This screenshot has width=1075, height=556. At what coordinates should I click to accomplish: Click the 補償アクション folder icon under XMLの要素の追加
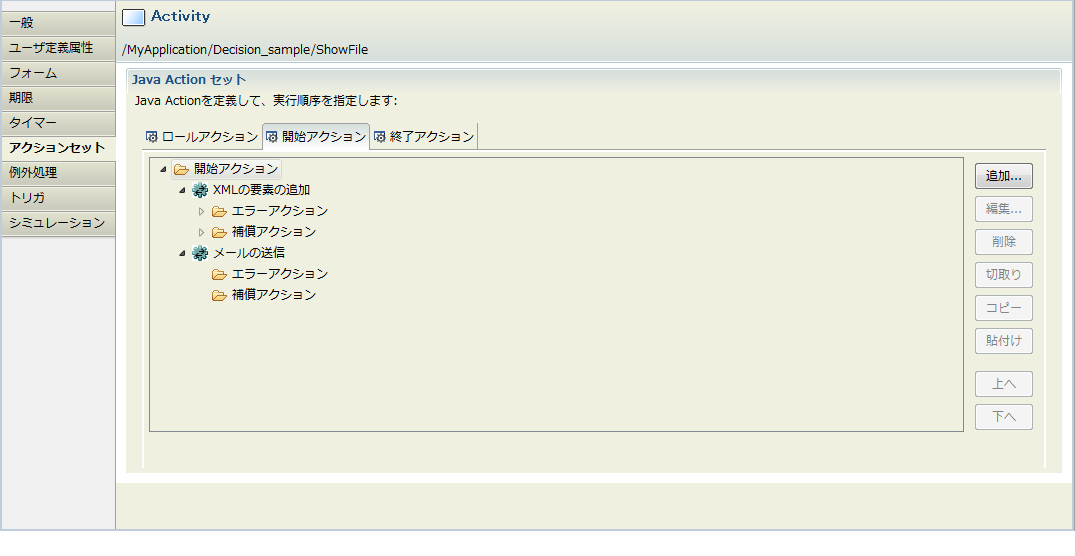[219, 232]
